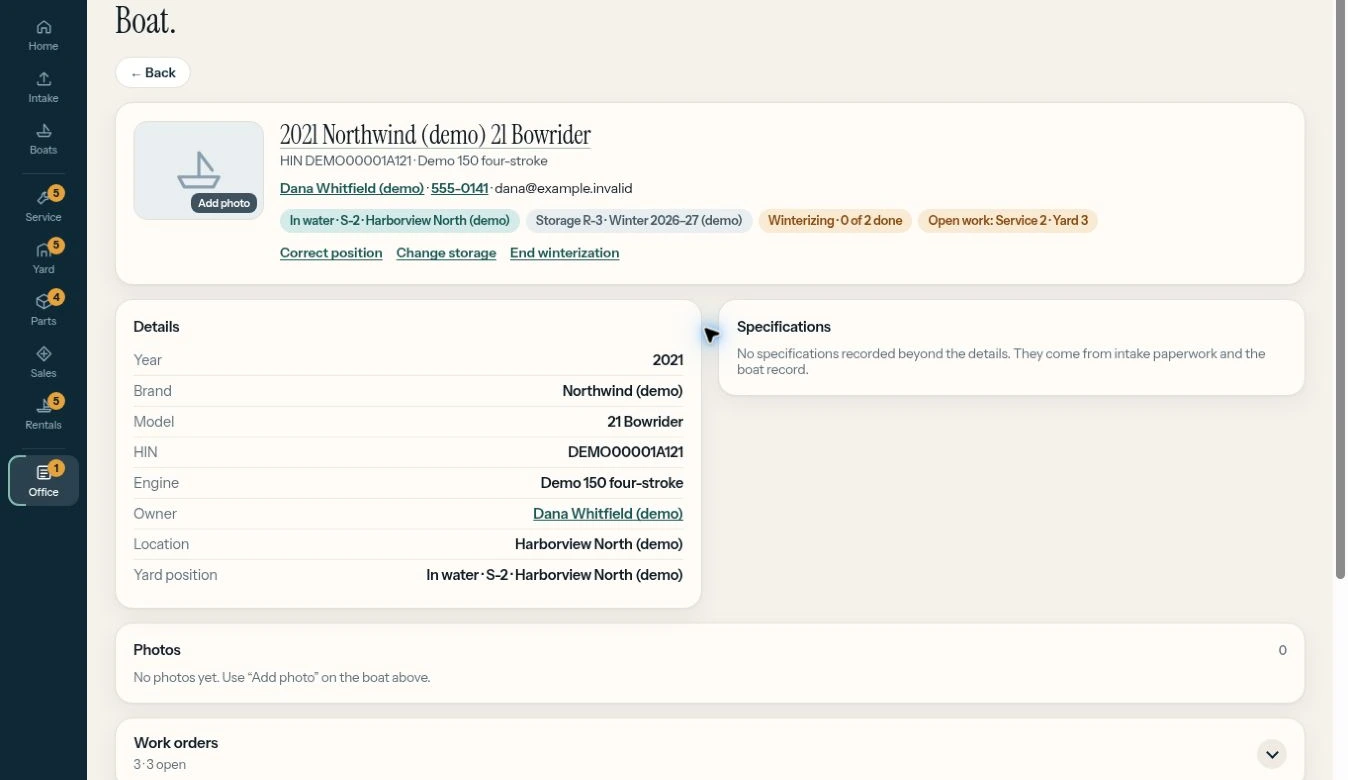Click the Storage R-3 Winter 2026–27 badge
Screen dimensions: 1348x780
click(639, 221)
